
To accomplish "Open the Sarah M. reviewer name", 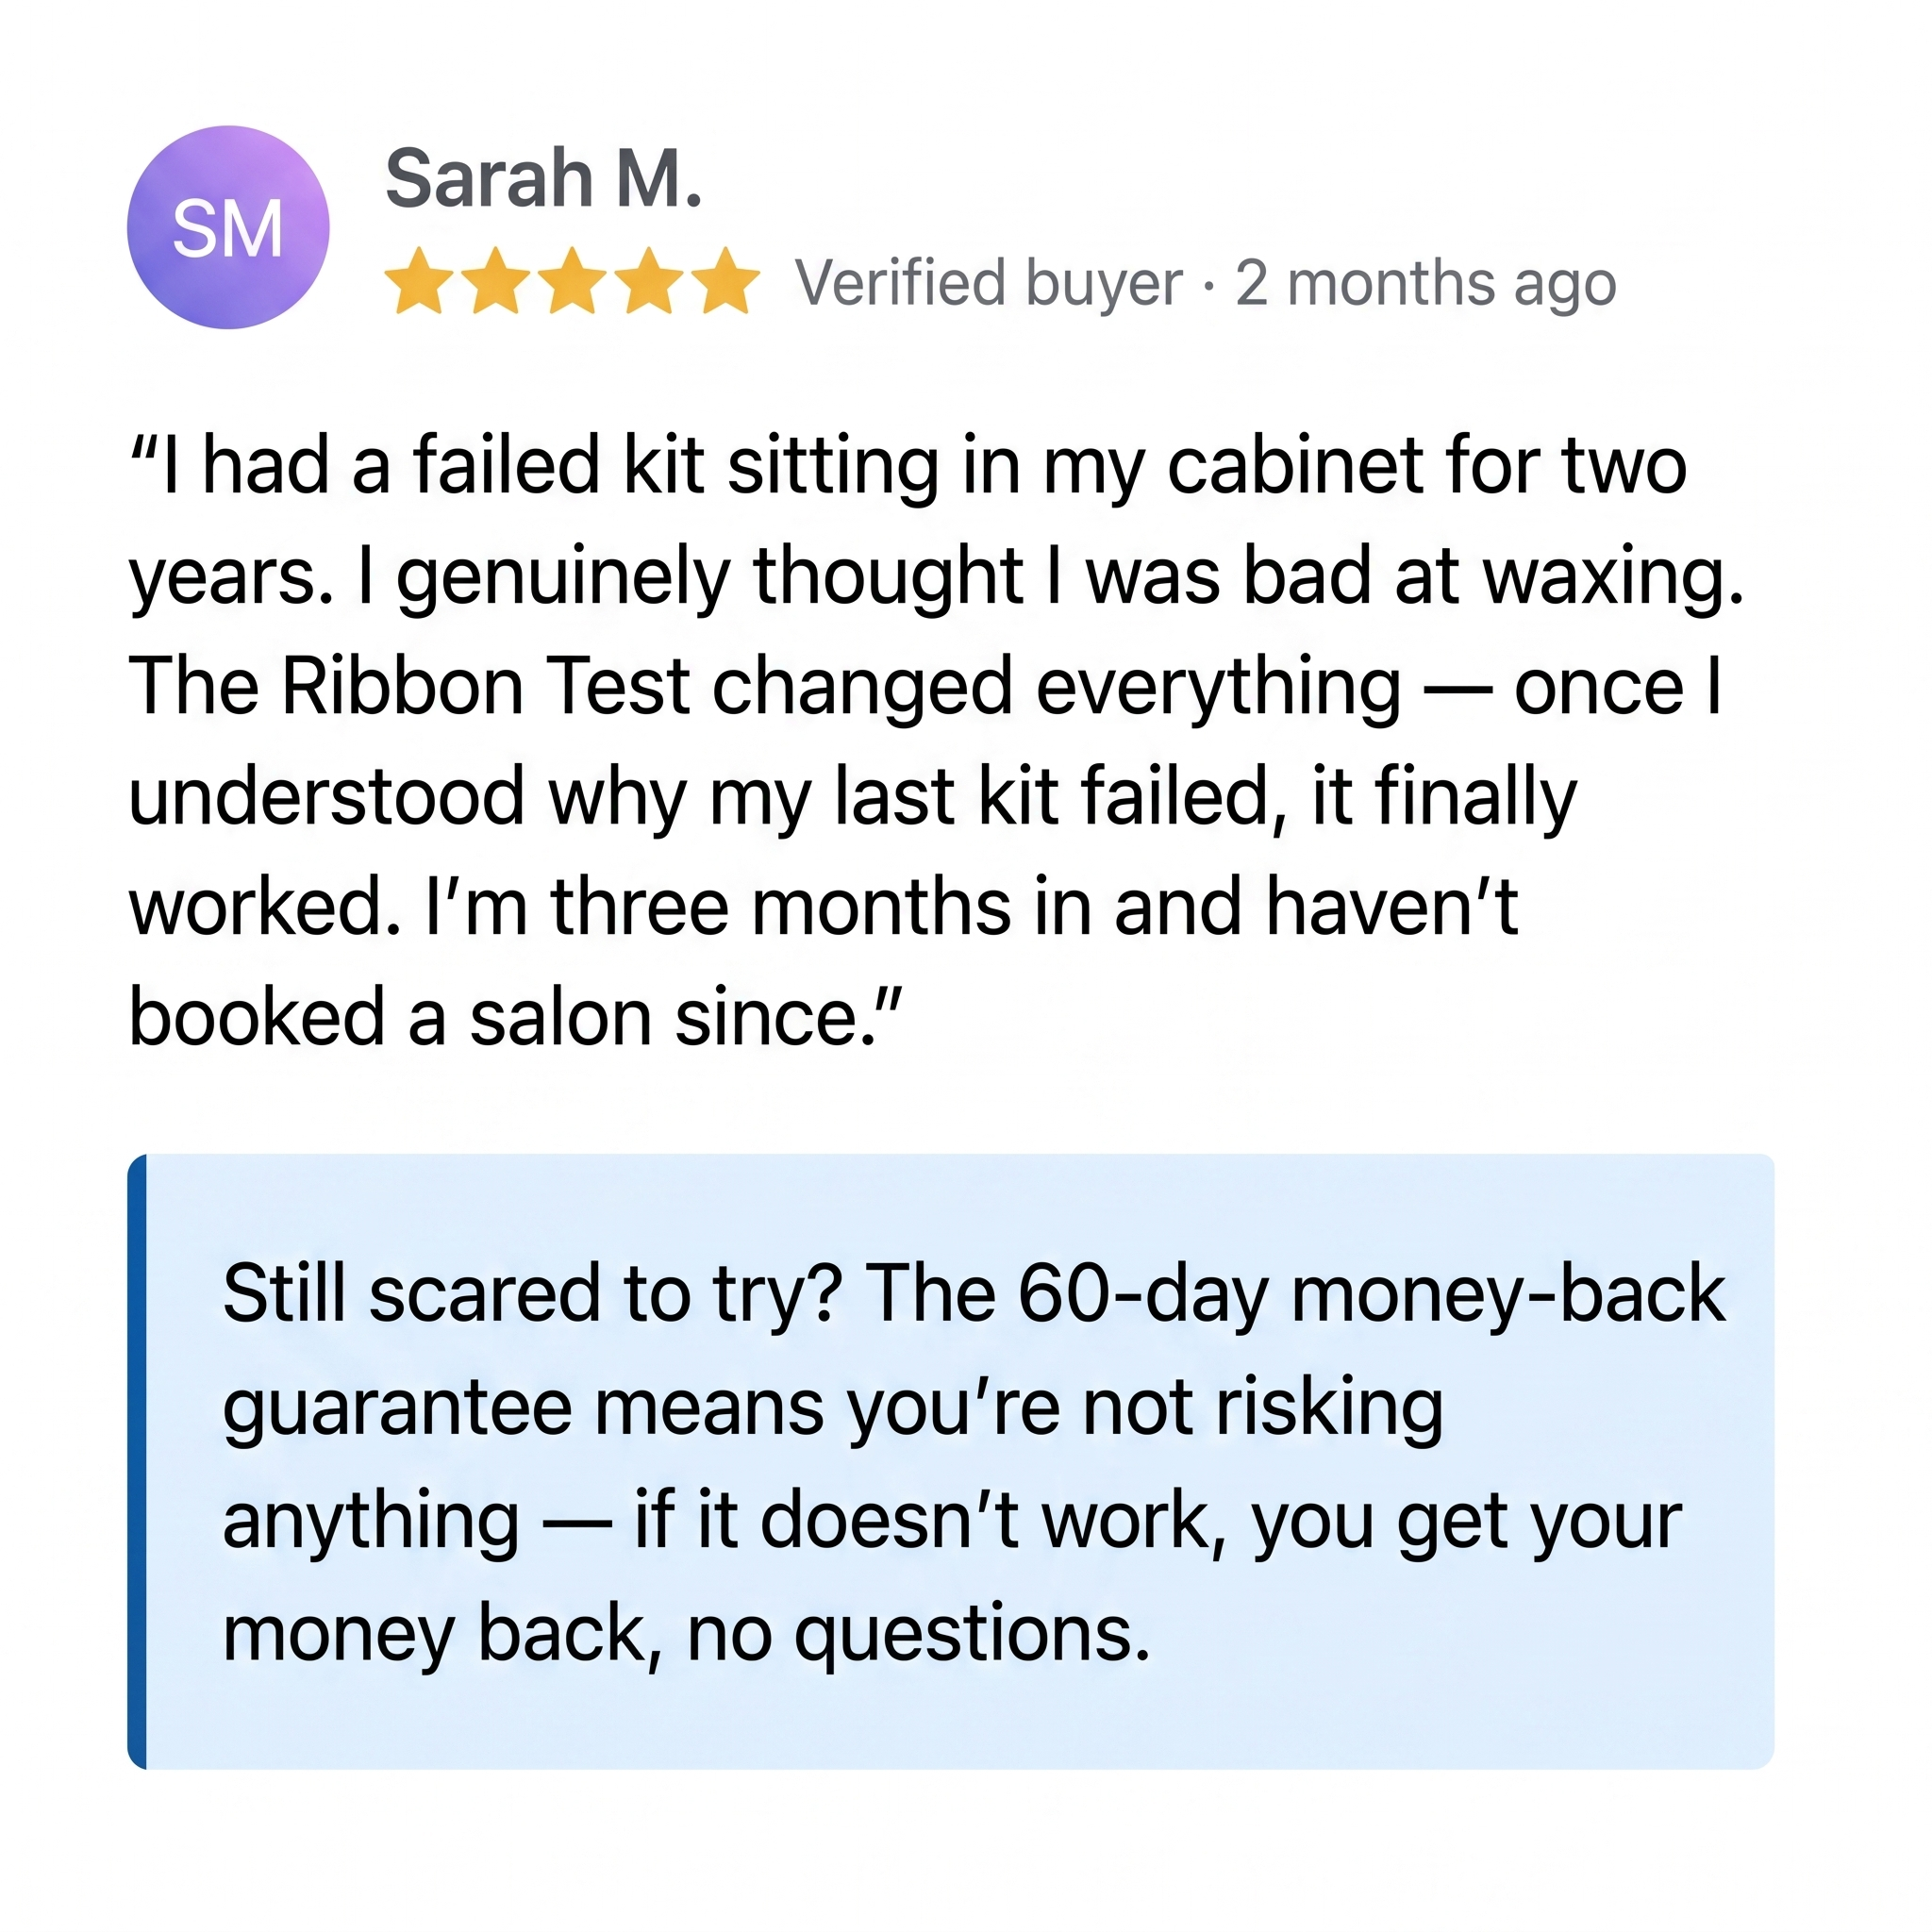I will coord(544,179).
